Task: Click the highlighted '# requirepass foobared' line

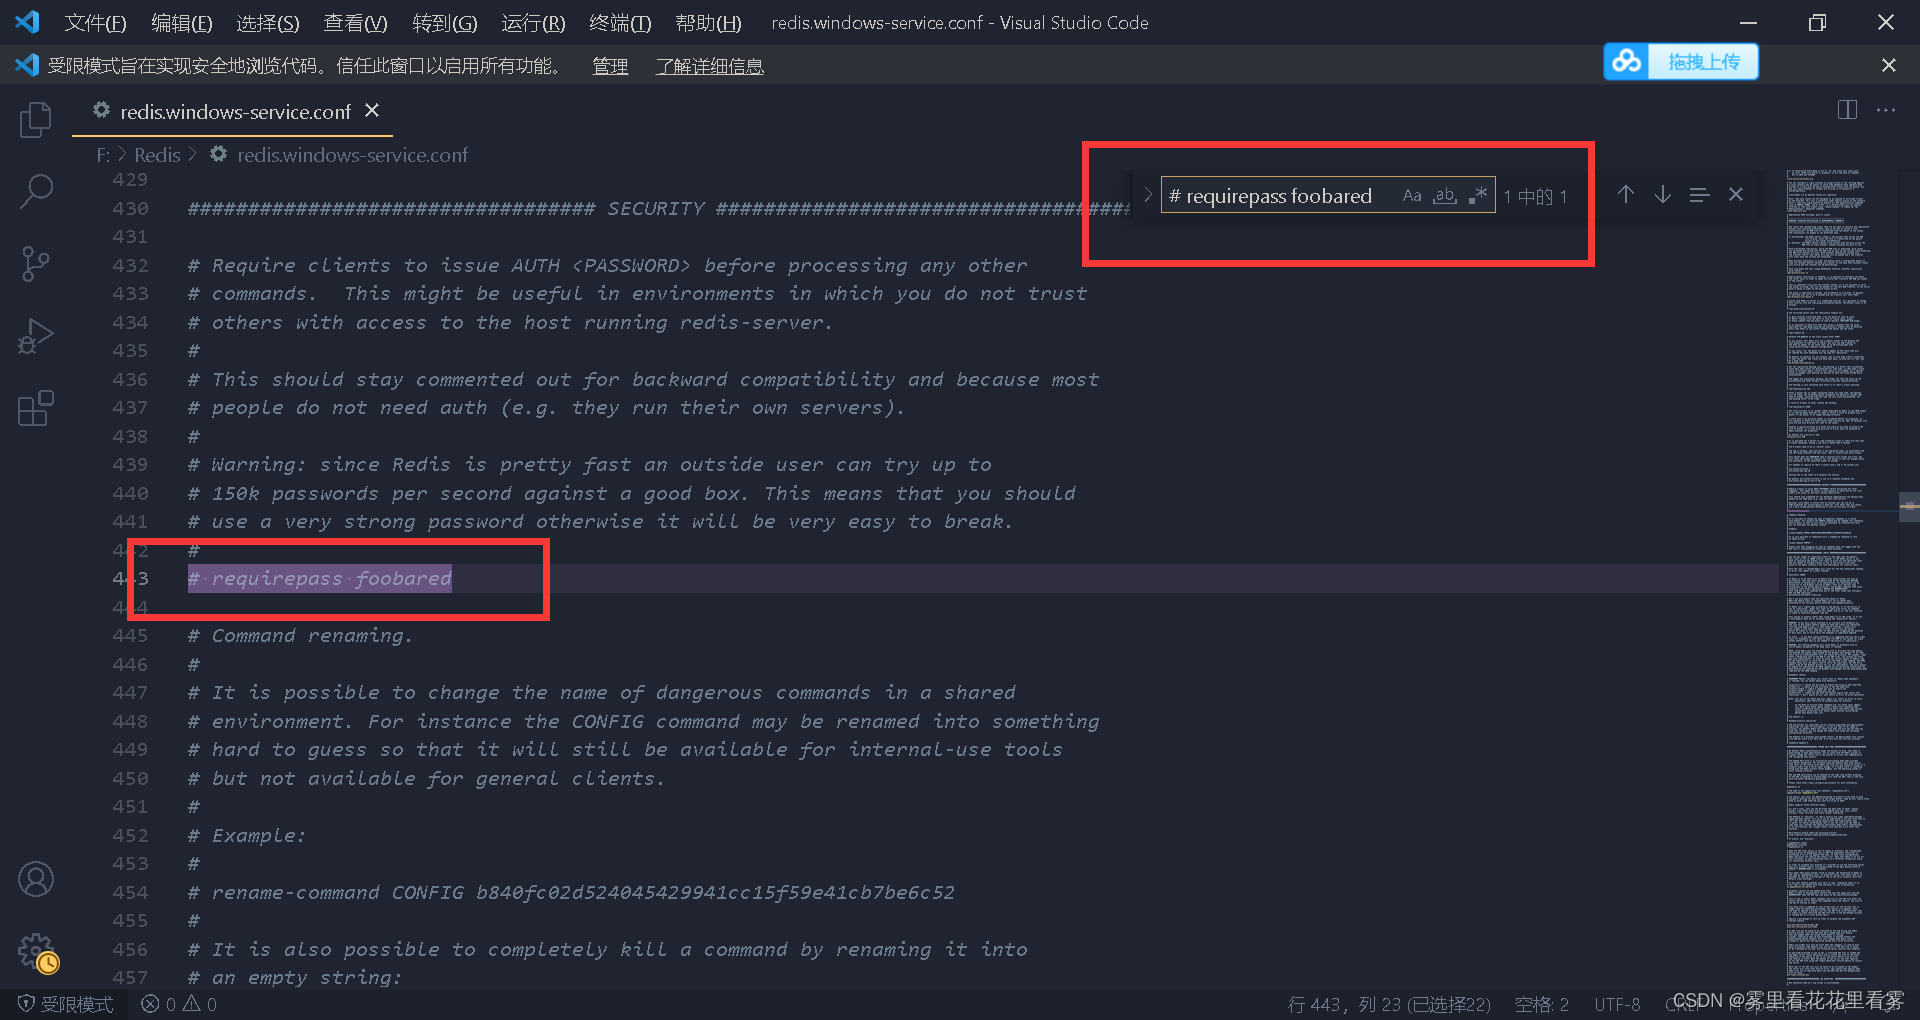Action: (320, 578)
